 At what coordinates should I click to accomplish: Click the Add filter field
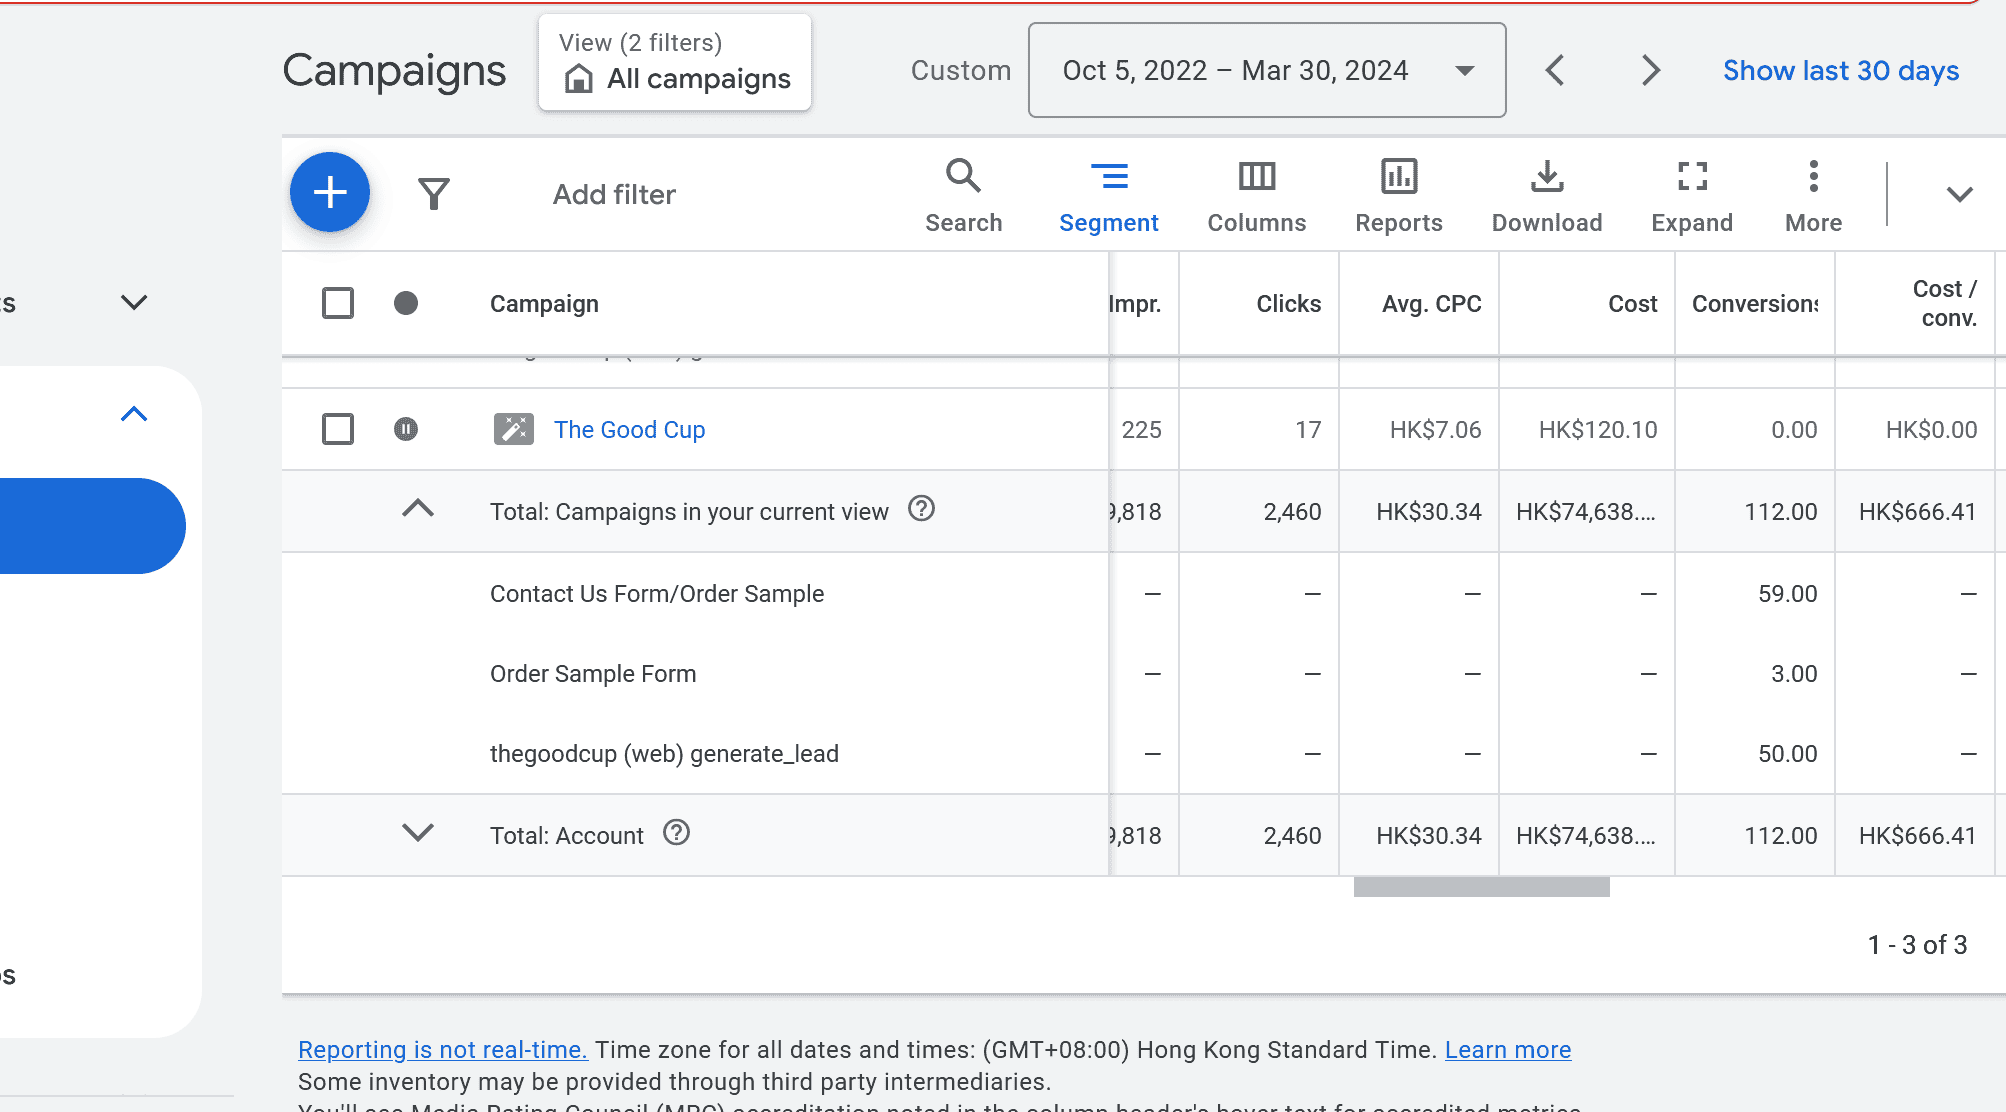coord(614,194)
